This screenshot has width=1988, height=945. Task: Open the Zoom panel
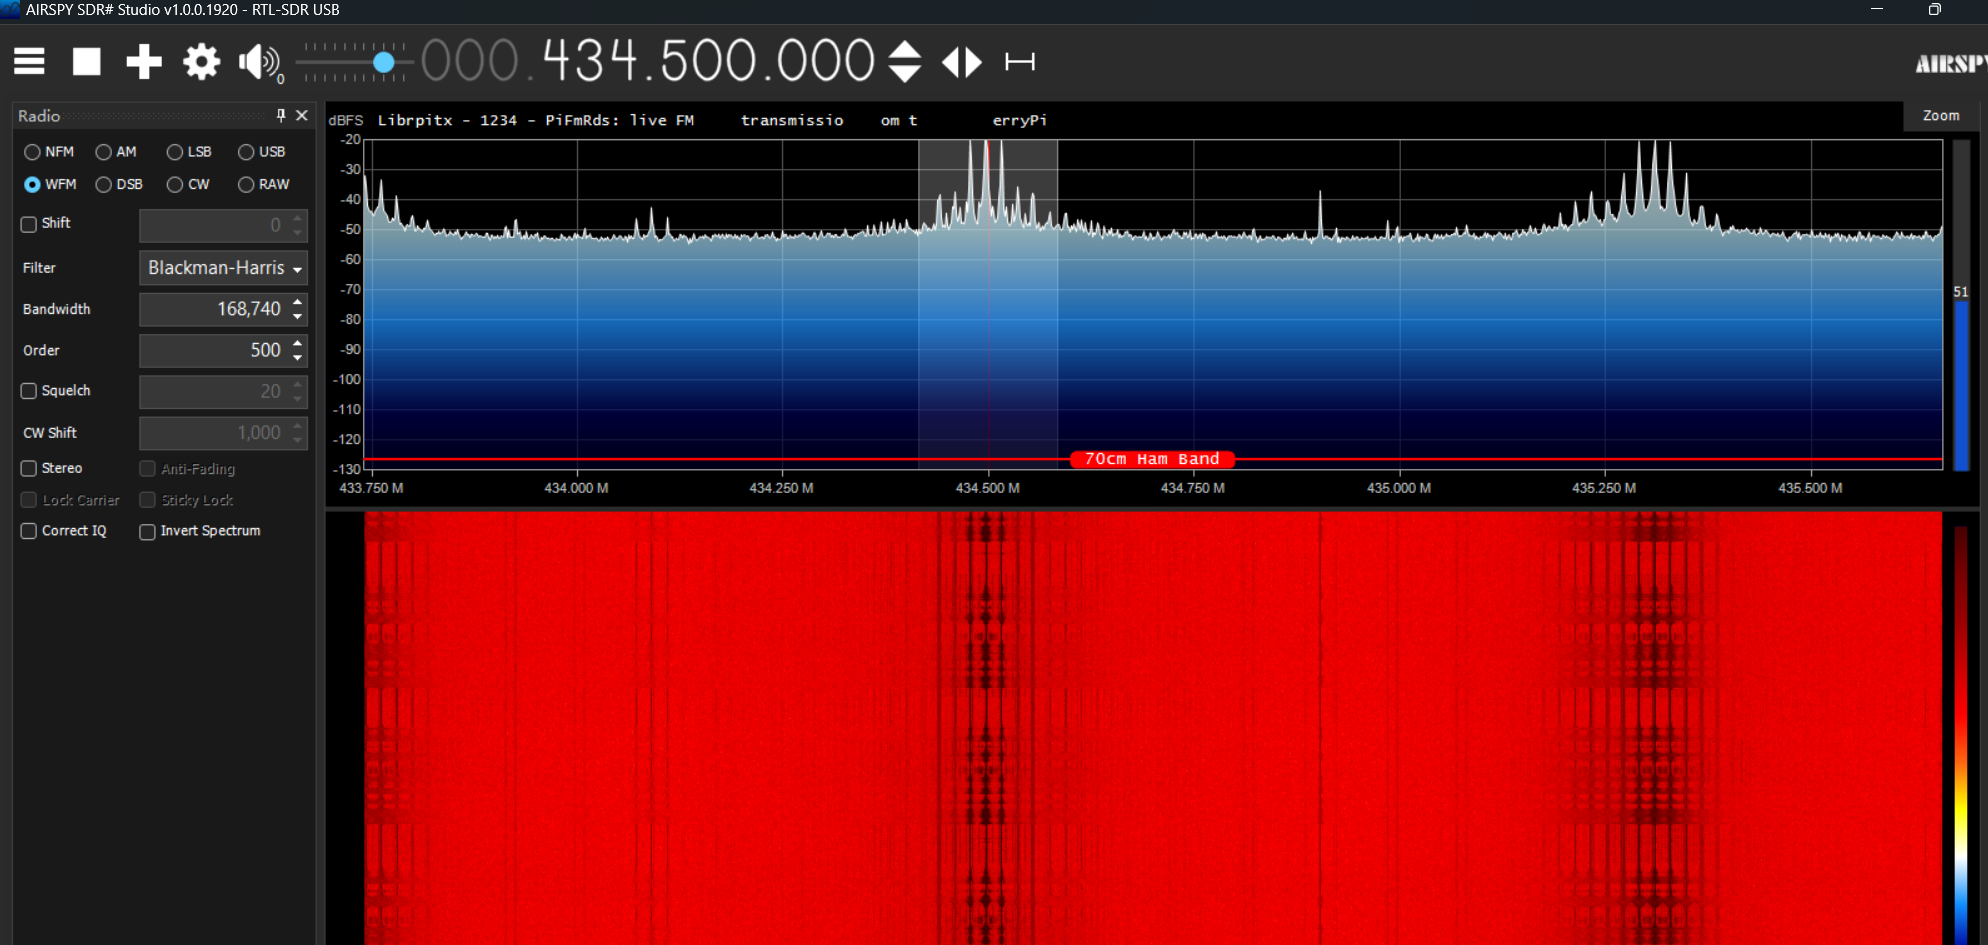tap(1940, 115)
